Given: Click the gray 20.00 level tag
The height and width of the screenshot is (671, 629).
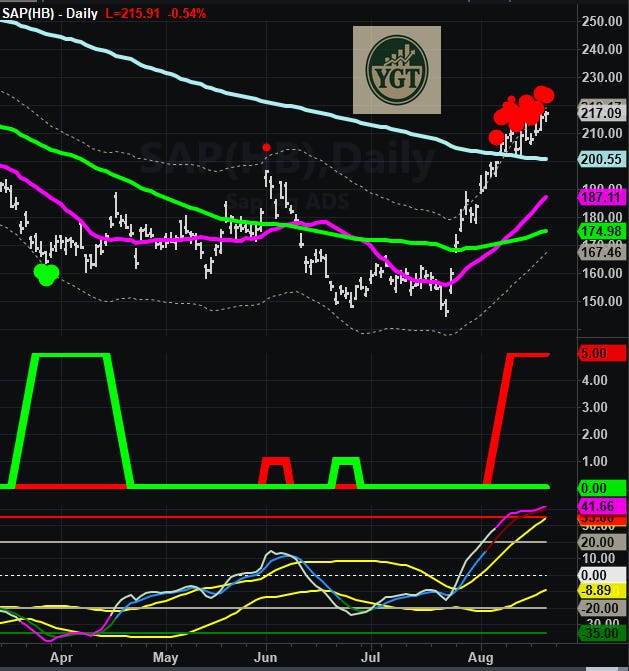Looking at the screenshot, I should point(601,542).
